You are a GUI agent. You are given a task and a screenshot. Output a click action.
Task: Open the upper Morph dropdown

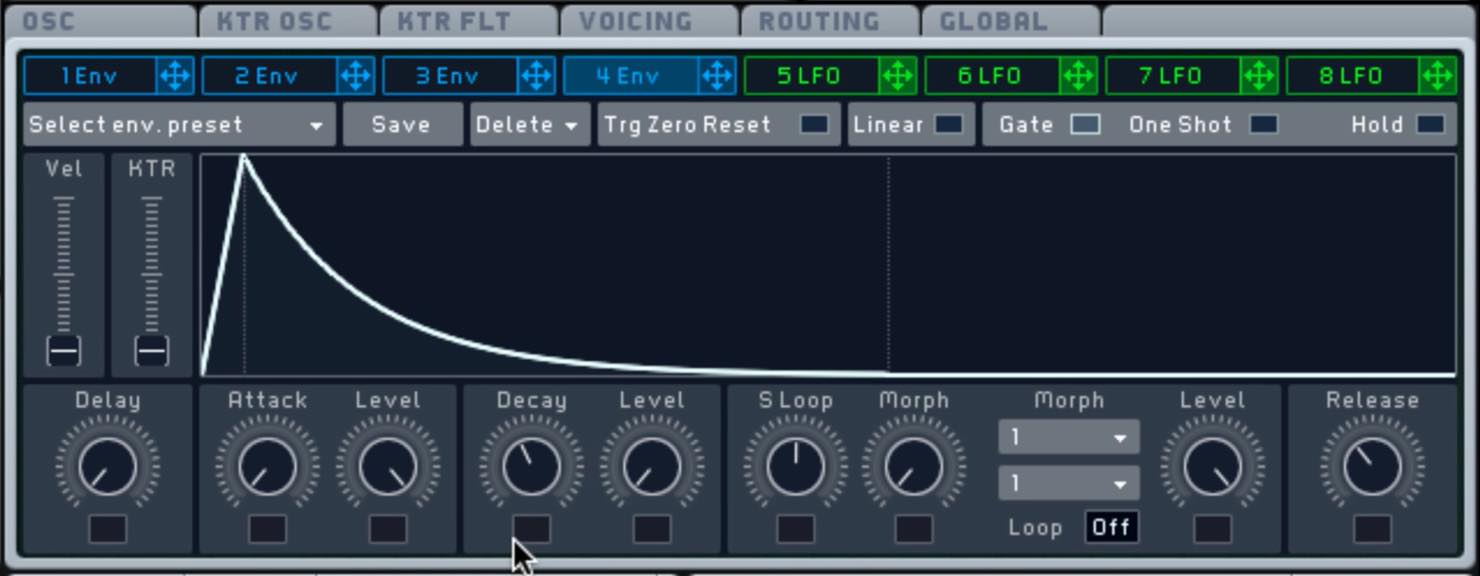coord(1069,437)
